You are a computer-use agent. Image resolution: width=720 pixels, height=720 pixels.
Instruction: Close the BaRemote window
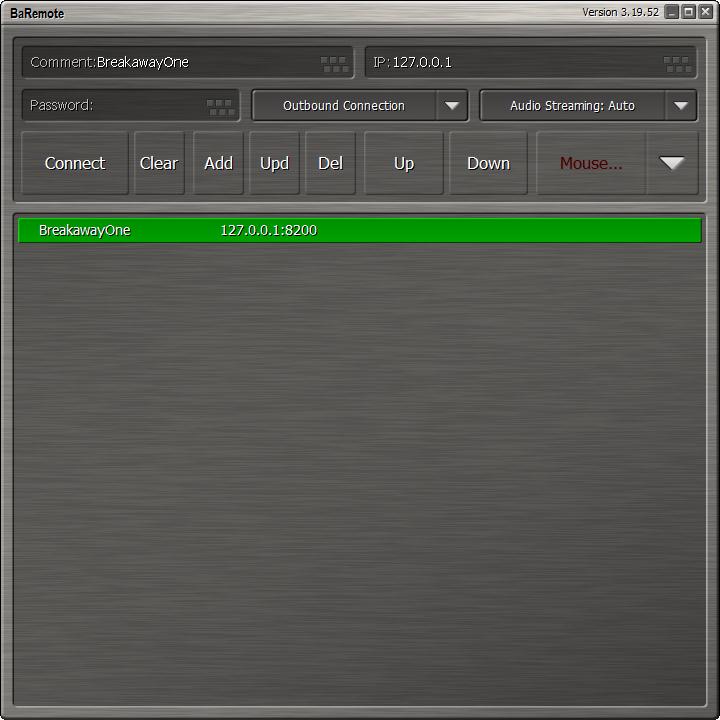pyautogui.click(x=706, y=12)
